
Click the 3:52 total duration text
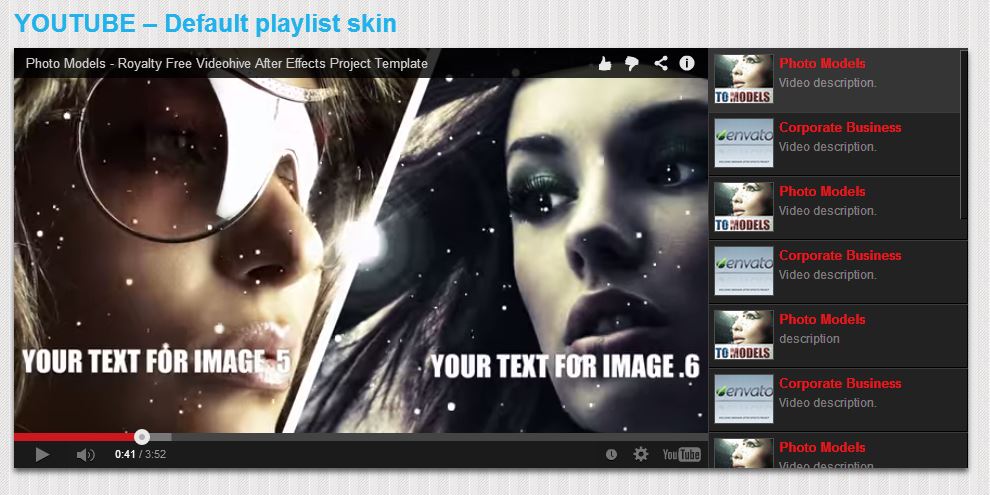(x=155, y=454)
